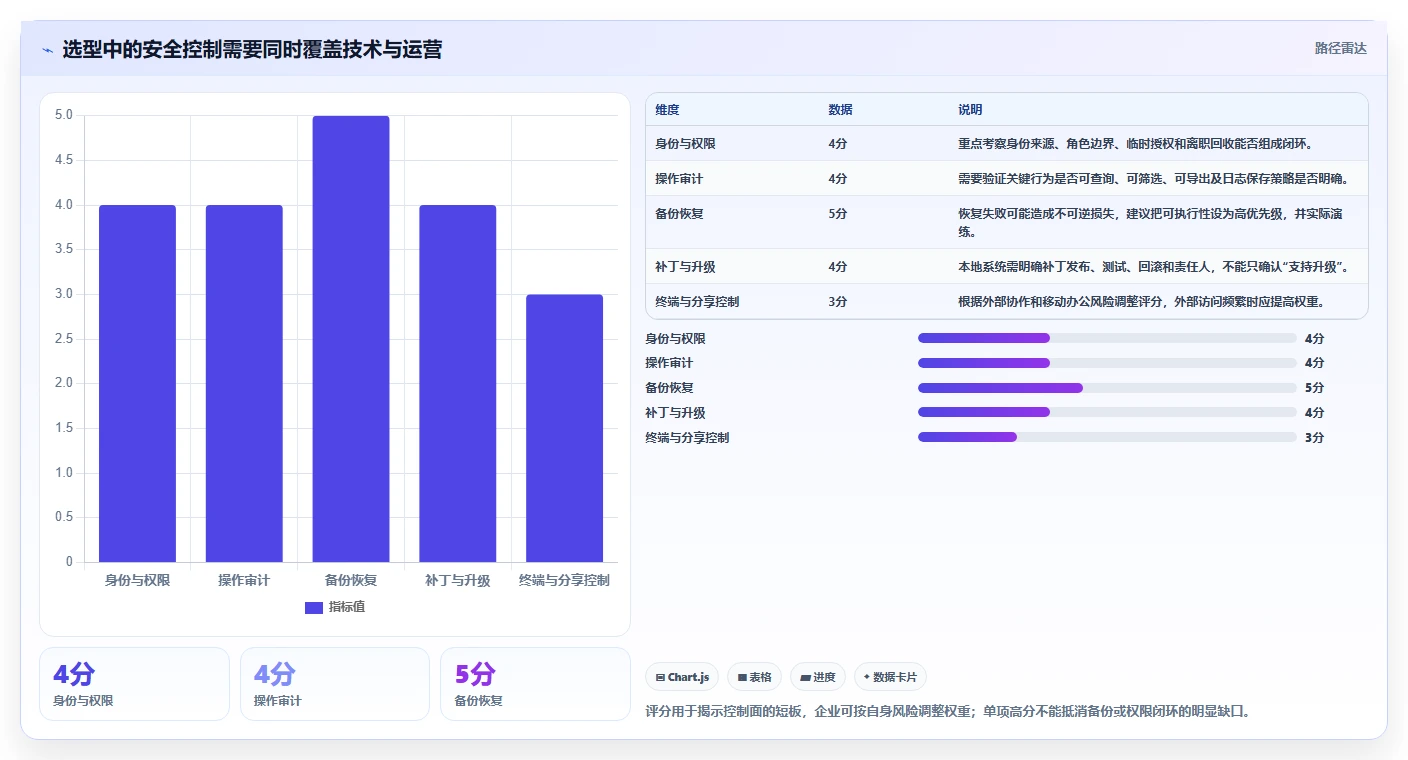Screen dimensions: 1408x760
Task: Click the 路径雷达 label at top right
Action: click(x=1340, y=48)
